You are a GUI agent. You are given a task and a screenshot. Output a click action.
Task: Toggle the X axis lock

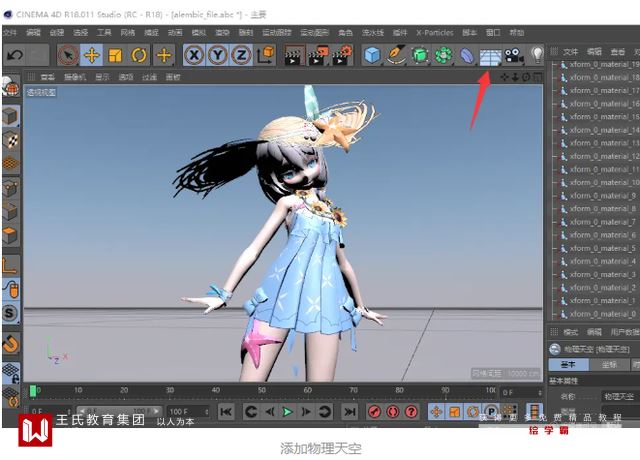coord(194,55)
